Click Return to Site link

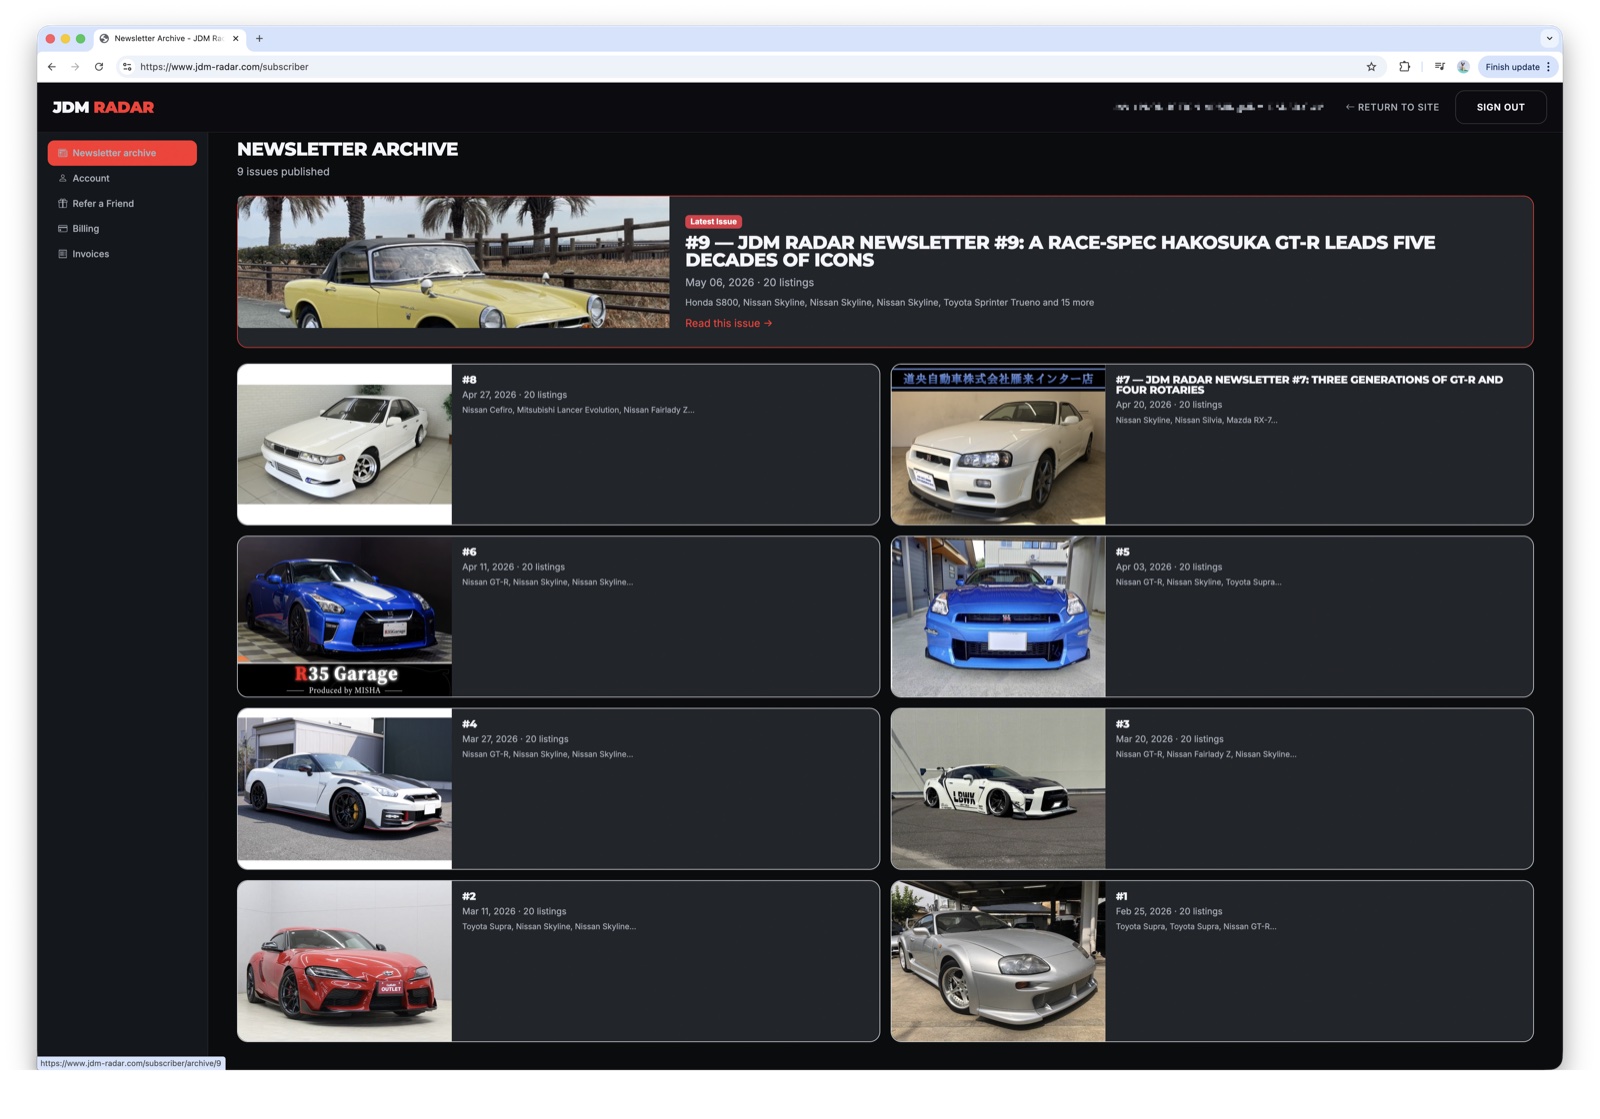point(1392,107)
